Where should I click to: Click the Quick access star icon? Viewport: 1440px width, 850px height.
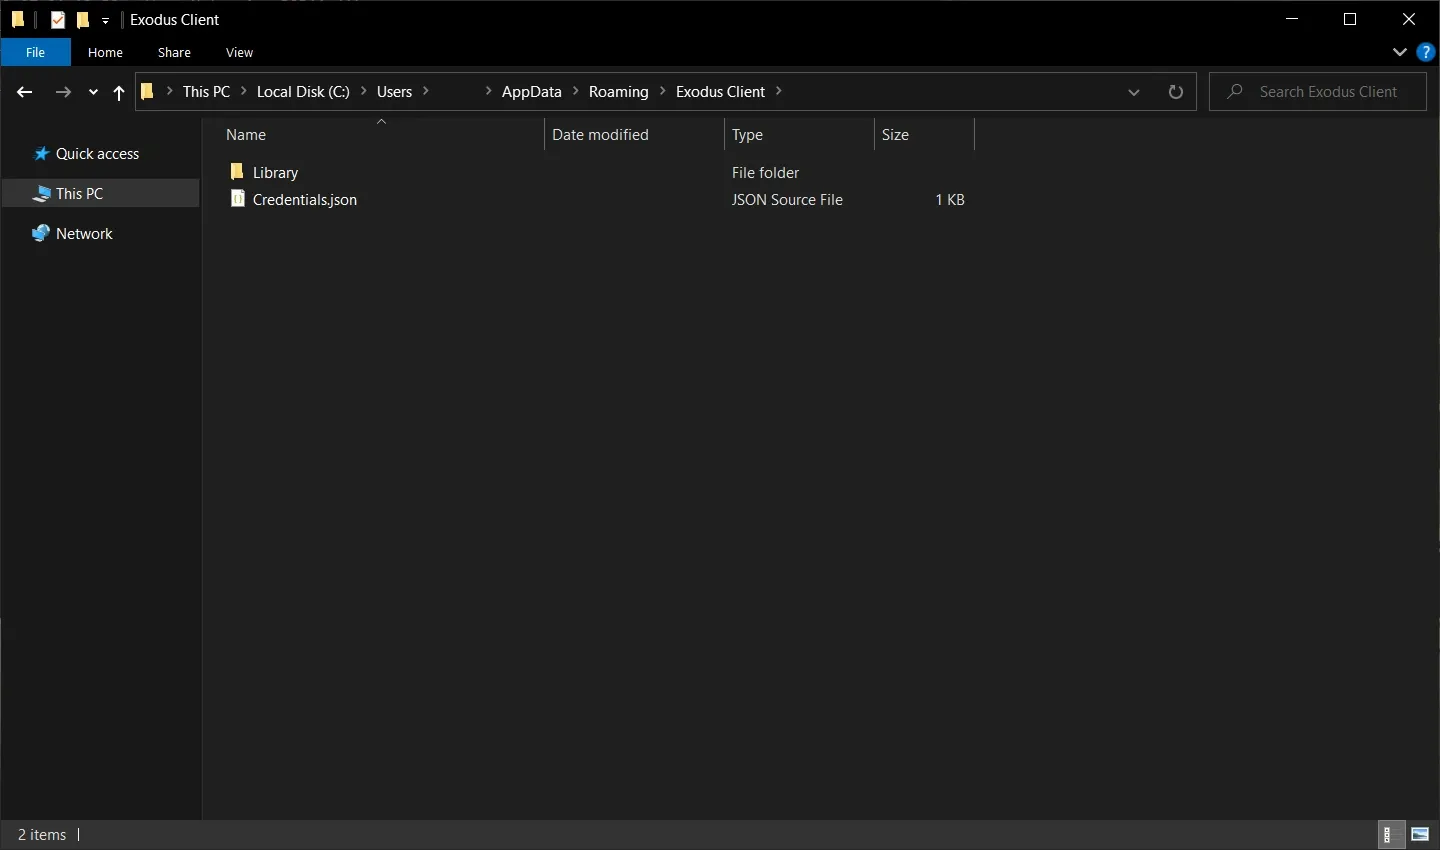41,154
